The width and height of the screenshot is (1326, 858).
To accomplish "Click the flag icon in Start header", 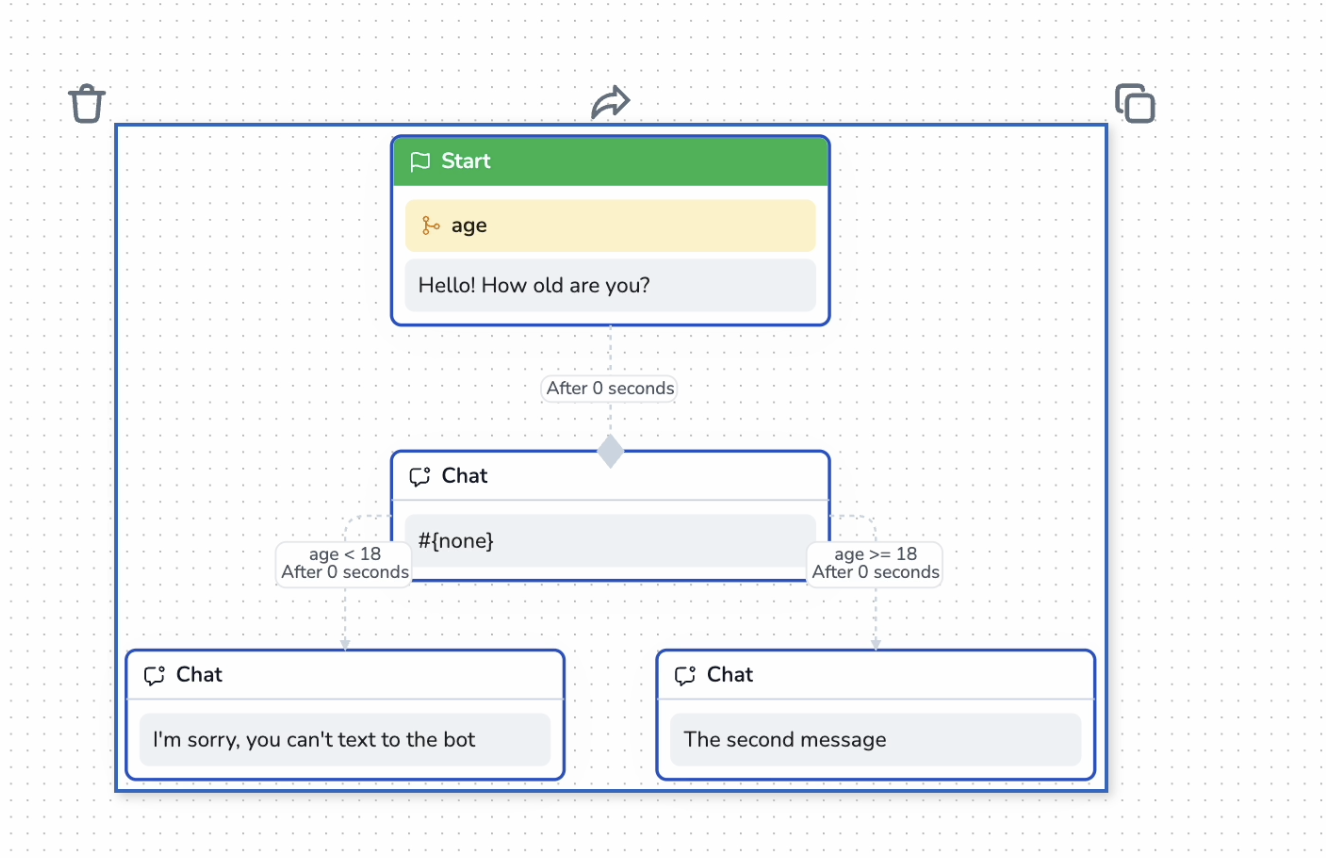I will click(420, 162).
